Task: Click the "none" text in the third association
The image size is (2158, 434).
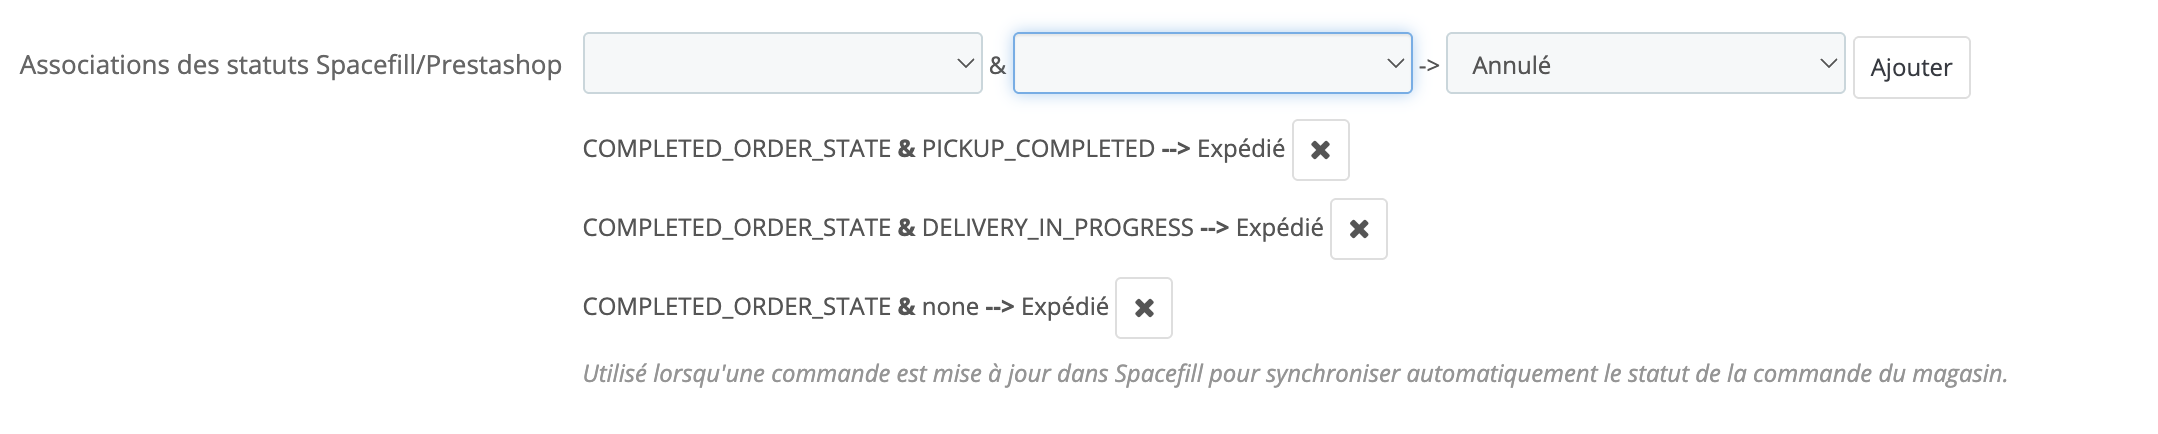Action: click(949, 307)
